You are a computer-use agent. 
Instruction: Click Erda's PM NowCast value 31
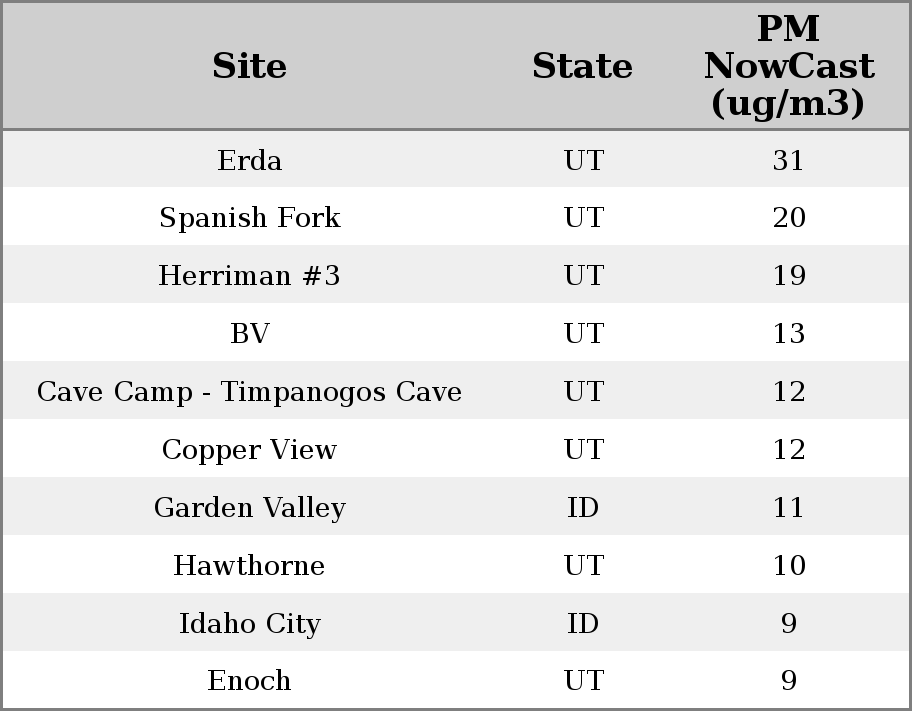788,160
